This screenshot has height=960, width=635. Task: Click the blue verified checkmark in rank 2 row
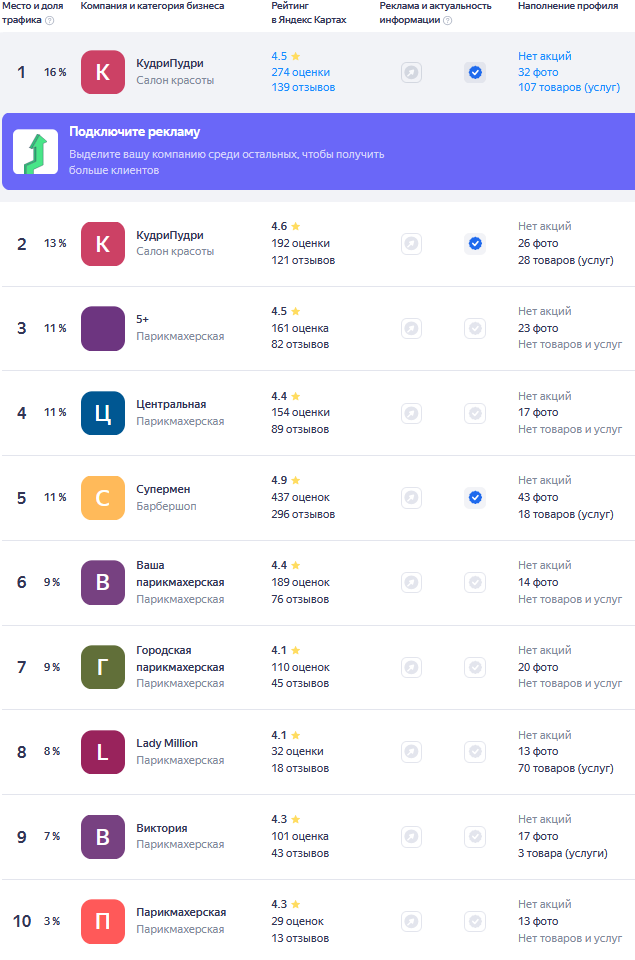click(475, 244)
